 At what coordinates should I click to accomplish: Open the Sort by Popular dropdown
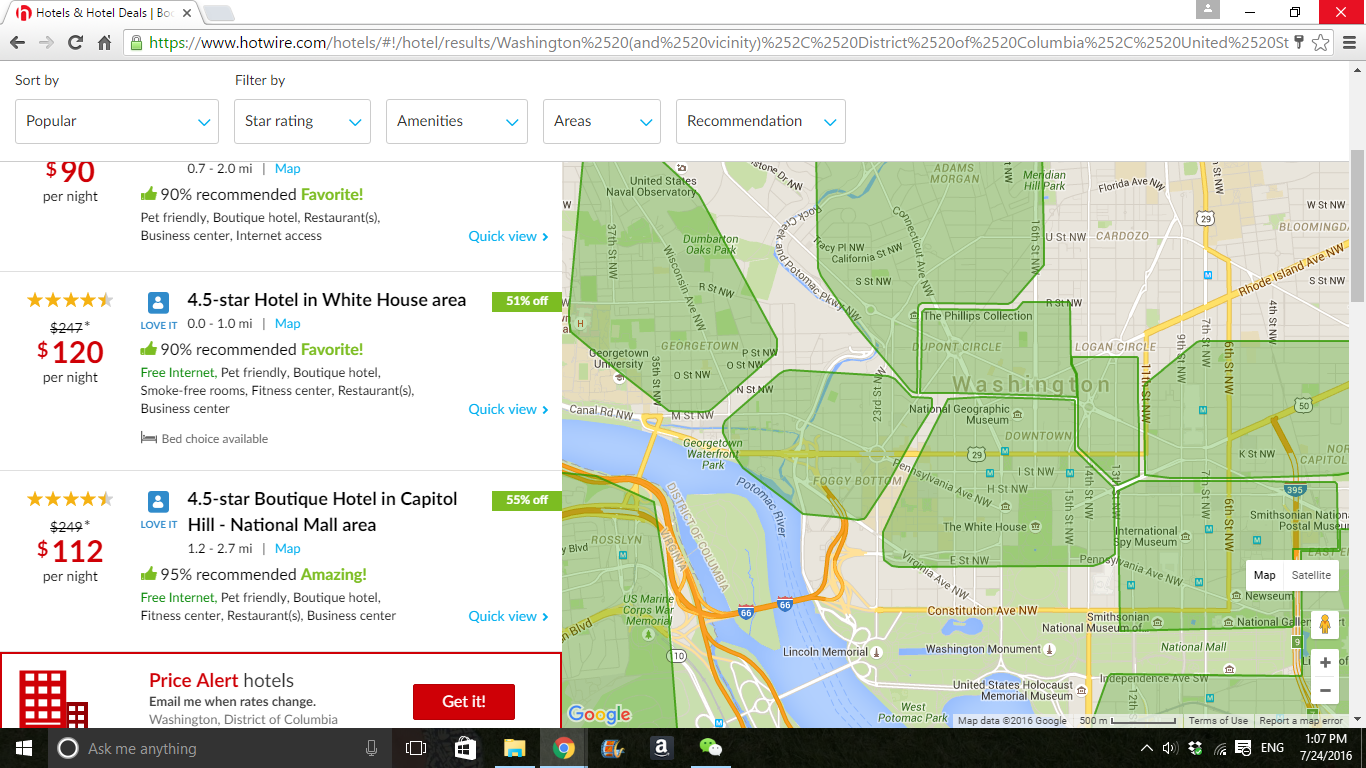coord(117,121)
